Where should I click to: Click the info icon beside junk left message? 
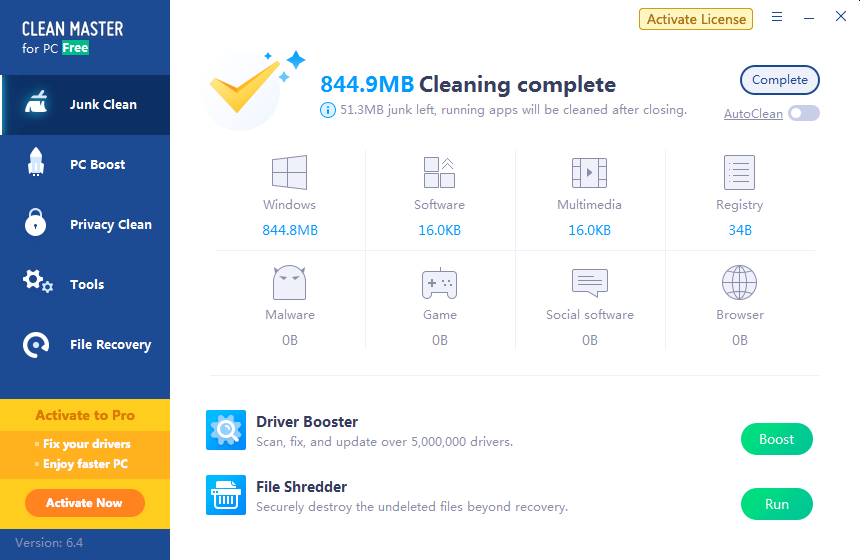pyautogui.click(x=327, y=110)
